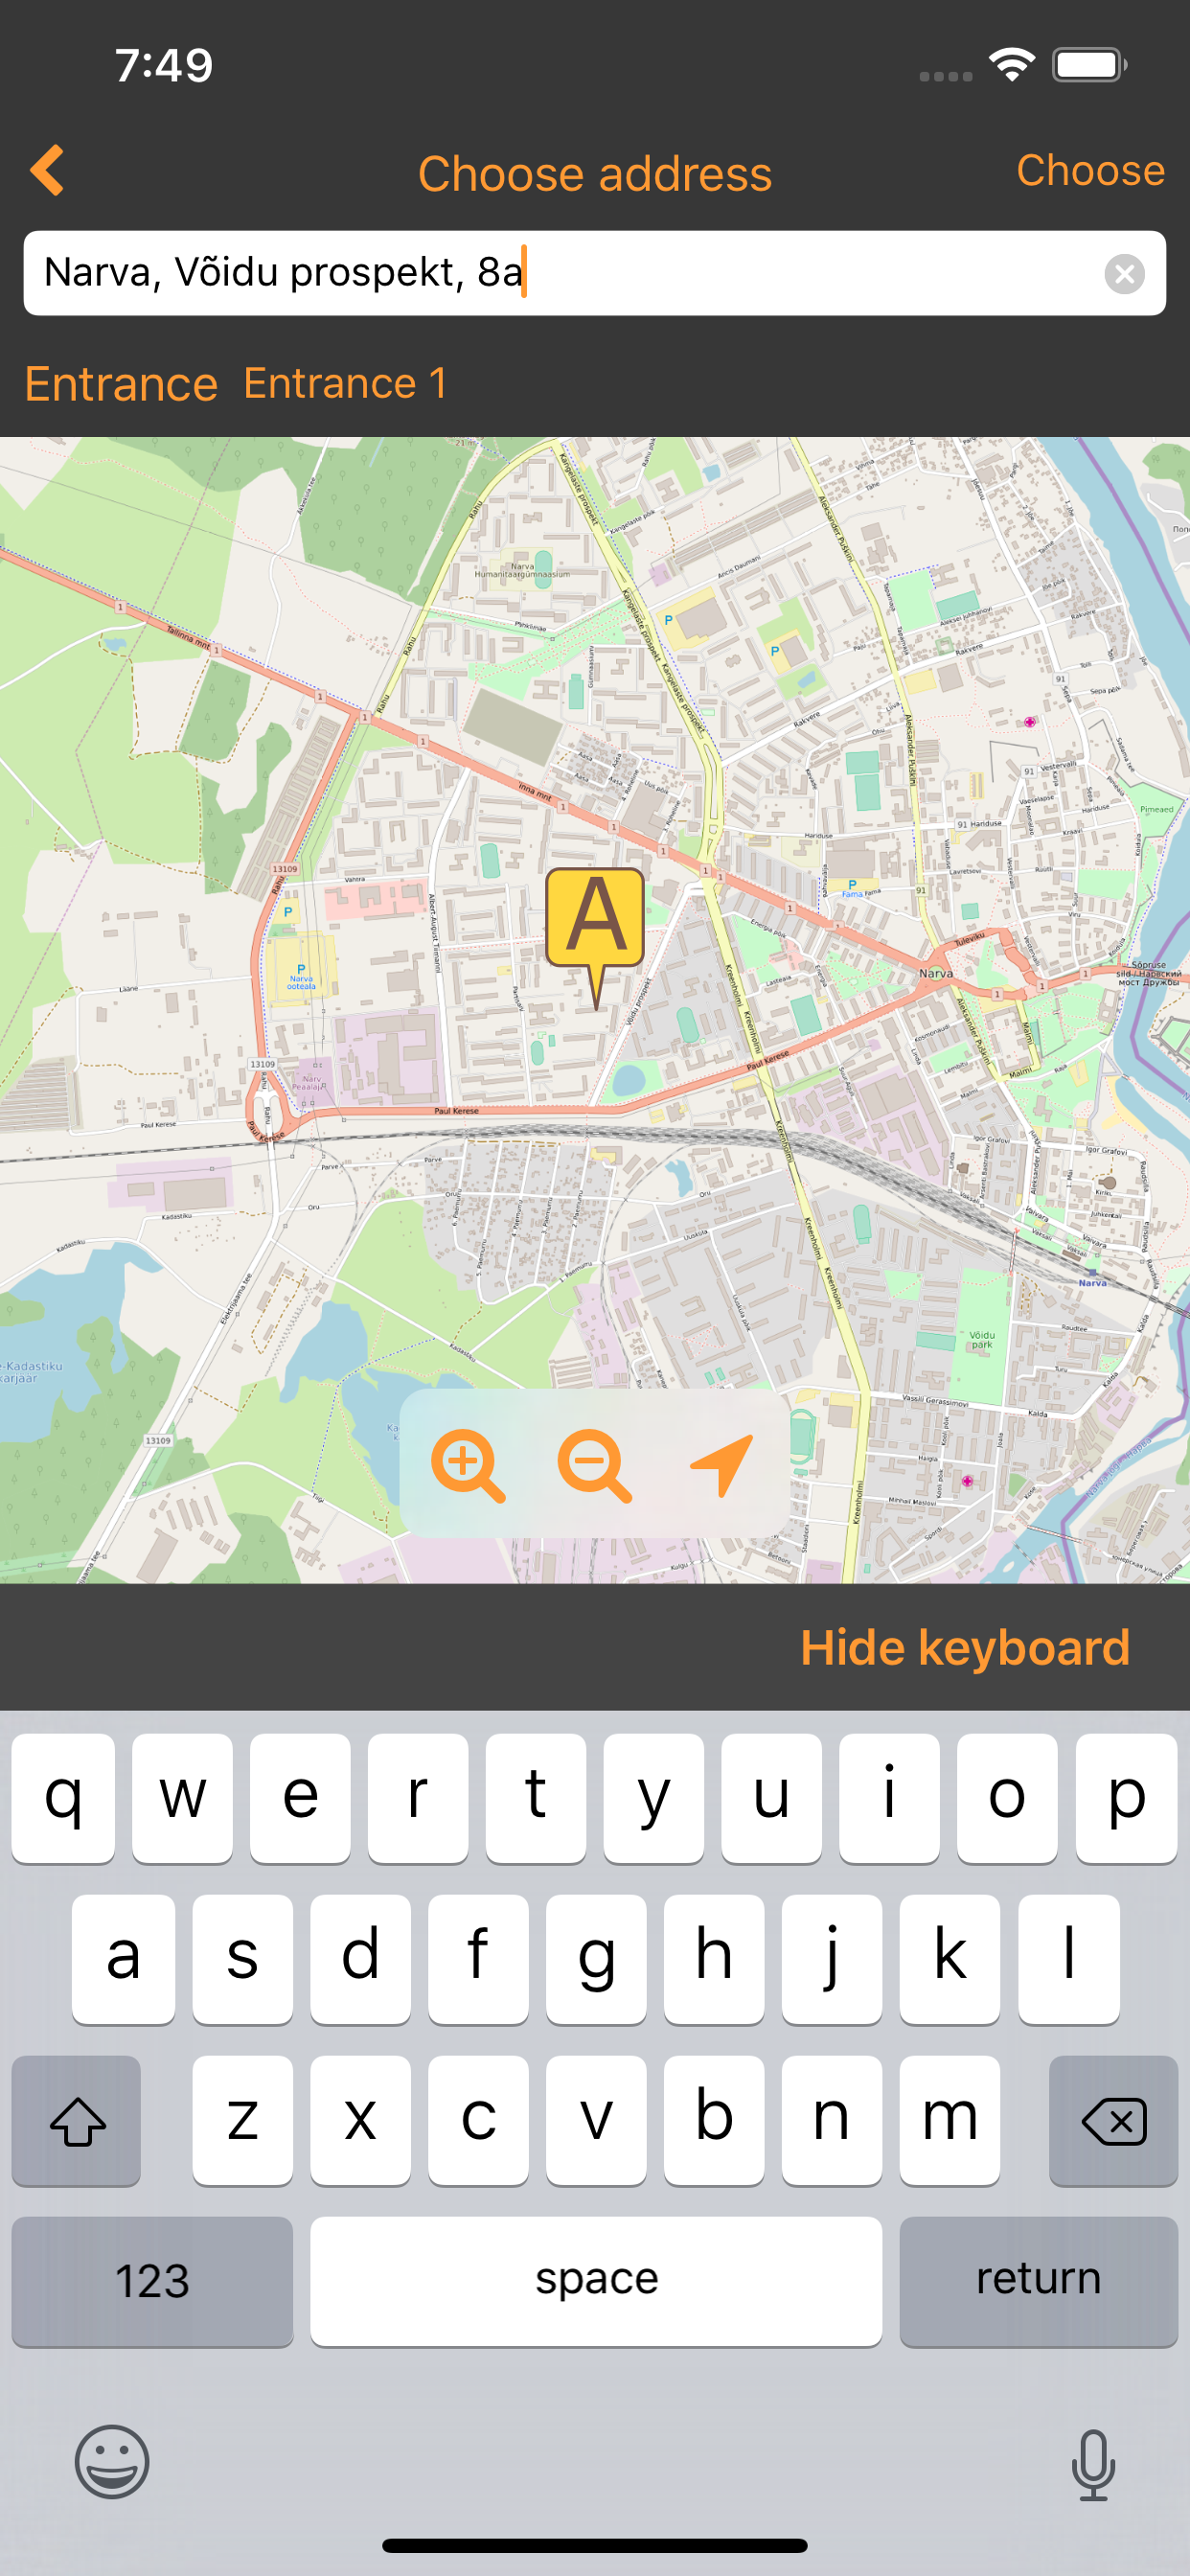Tap the orange back chevron
Screen dimensions: 1190x2576
[x=47, y=170]
